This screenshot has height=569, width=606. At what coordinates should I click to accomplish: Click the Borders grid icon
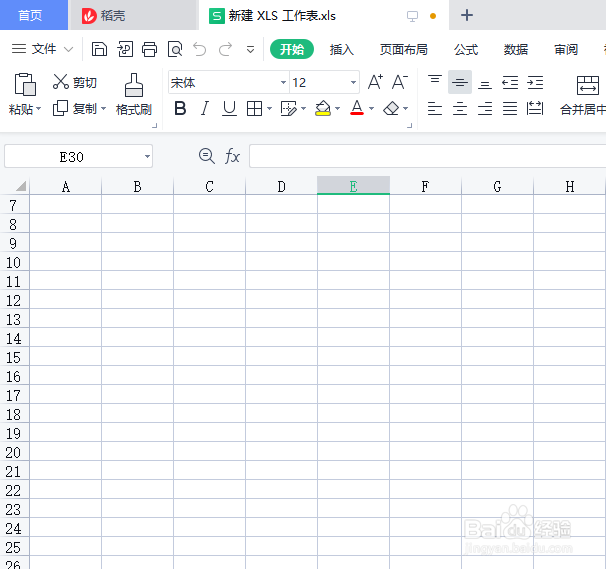point(254,109)
